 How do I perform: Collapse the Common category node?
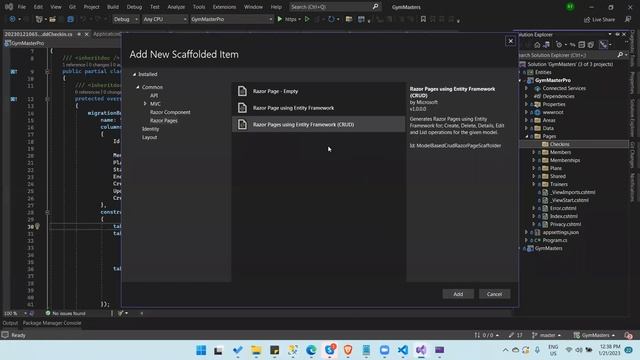[138, 87]
